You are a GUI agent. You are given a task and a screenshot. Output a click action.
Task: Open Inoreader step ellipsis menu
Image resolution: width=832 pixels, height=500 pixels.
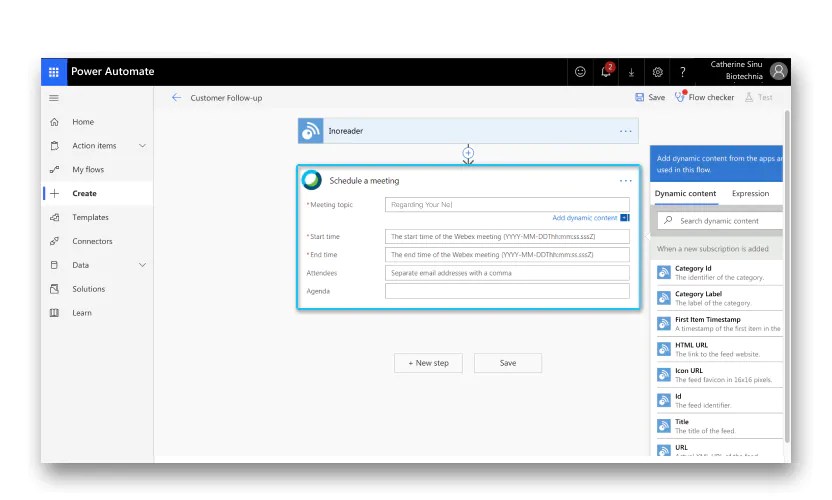626,131
